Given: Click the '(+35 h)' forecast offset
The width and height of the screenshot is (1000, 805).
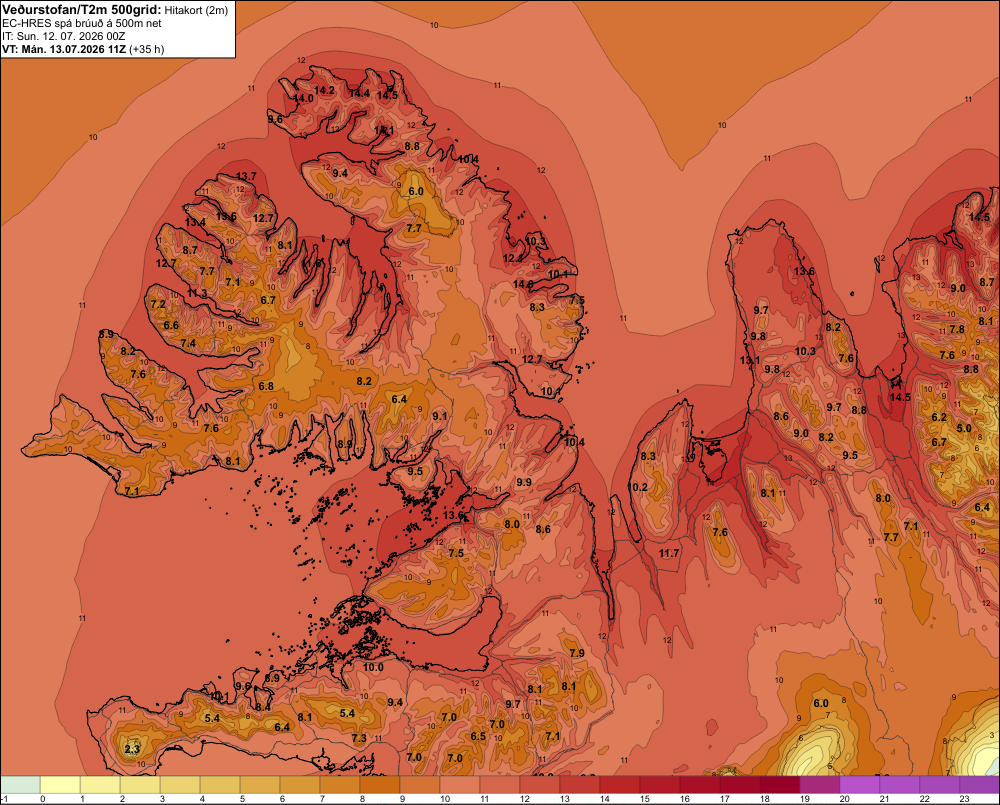Looking at the screenshot, I should click(x=147, y=49).
